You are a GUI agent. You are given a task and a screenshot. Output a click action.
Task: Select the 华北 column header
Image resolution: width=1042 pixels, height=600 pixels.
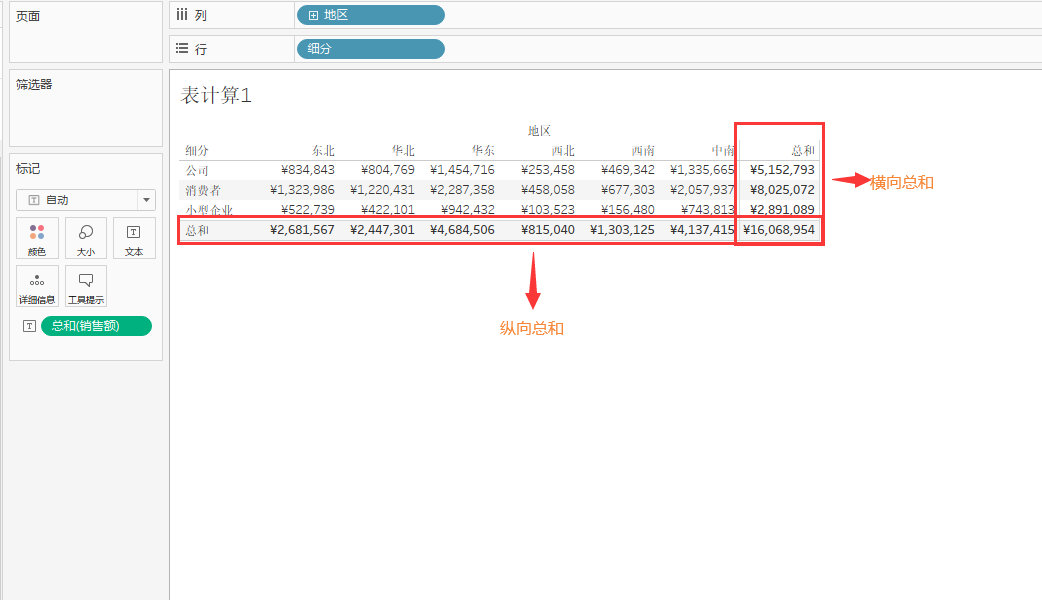pyautogui.click(x=403, y=150)
